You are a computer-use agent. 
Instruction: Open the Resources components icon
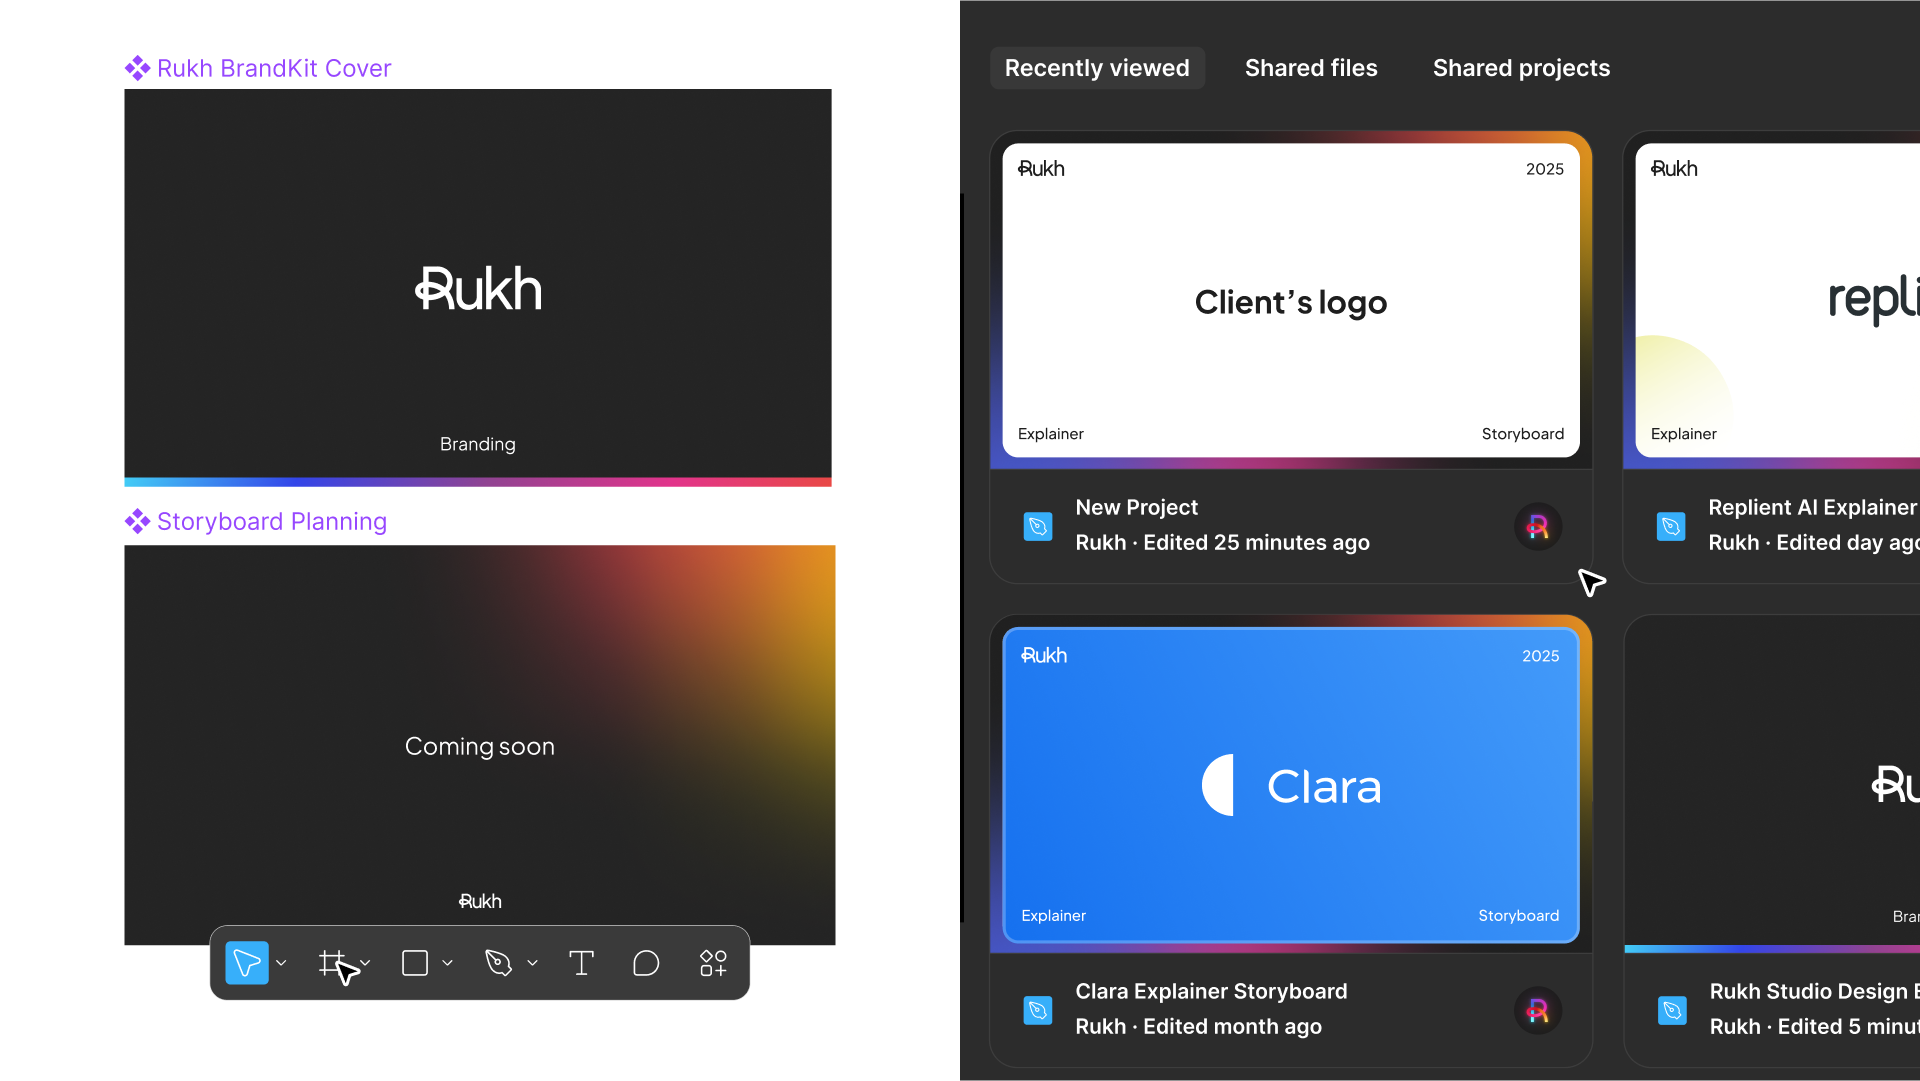(713, 963)
